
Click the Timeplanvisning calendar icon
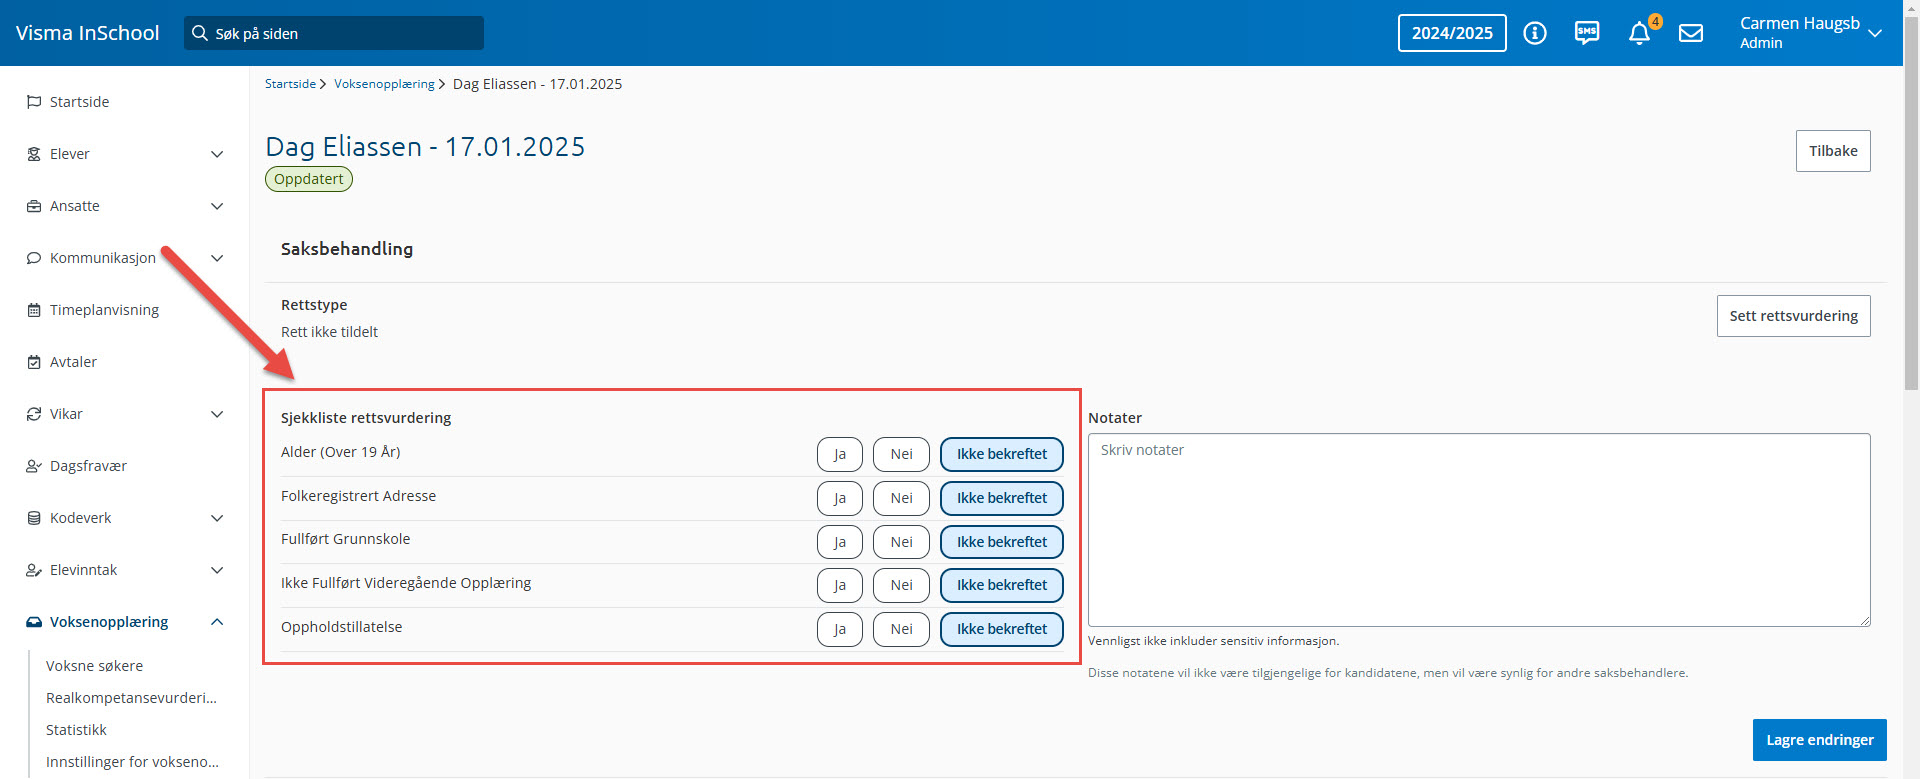[34, 310]
